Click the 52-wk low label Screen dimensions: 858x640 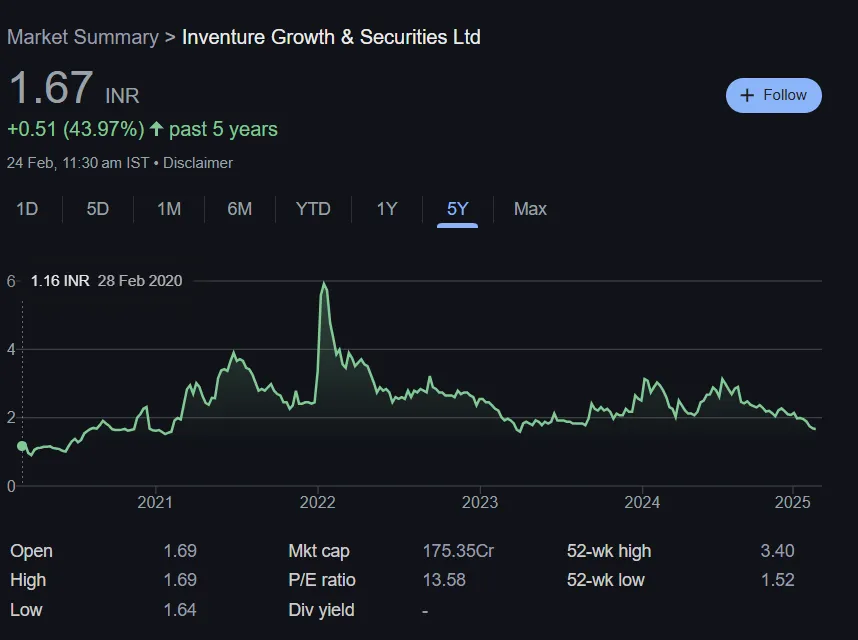click(606, 580)
